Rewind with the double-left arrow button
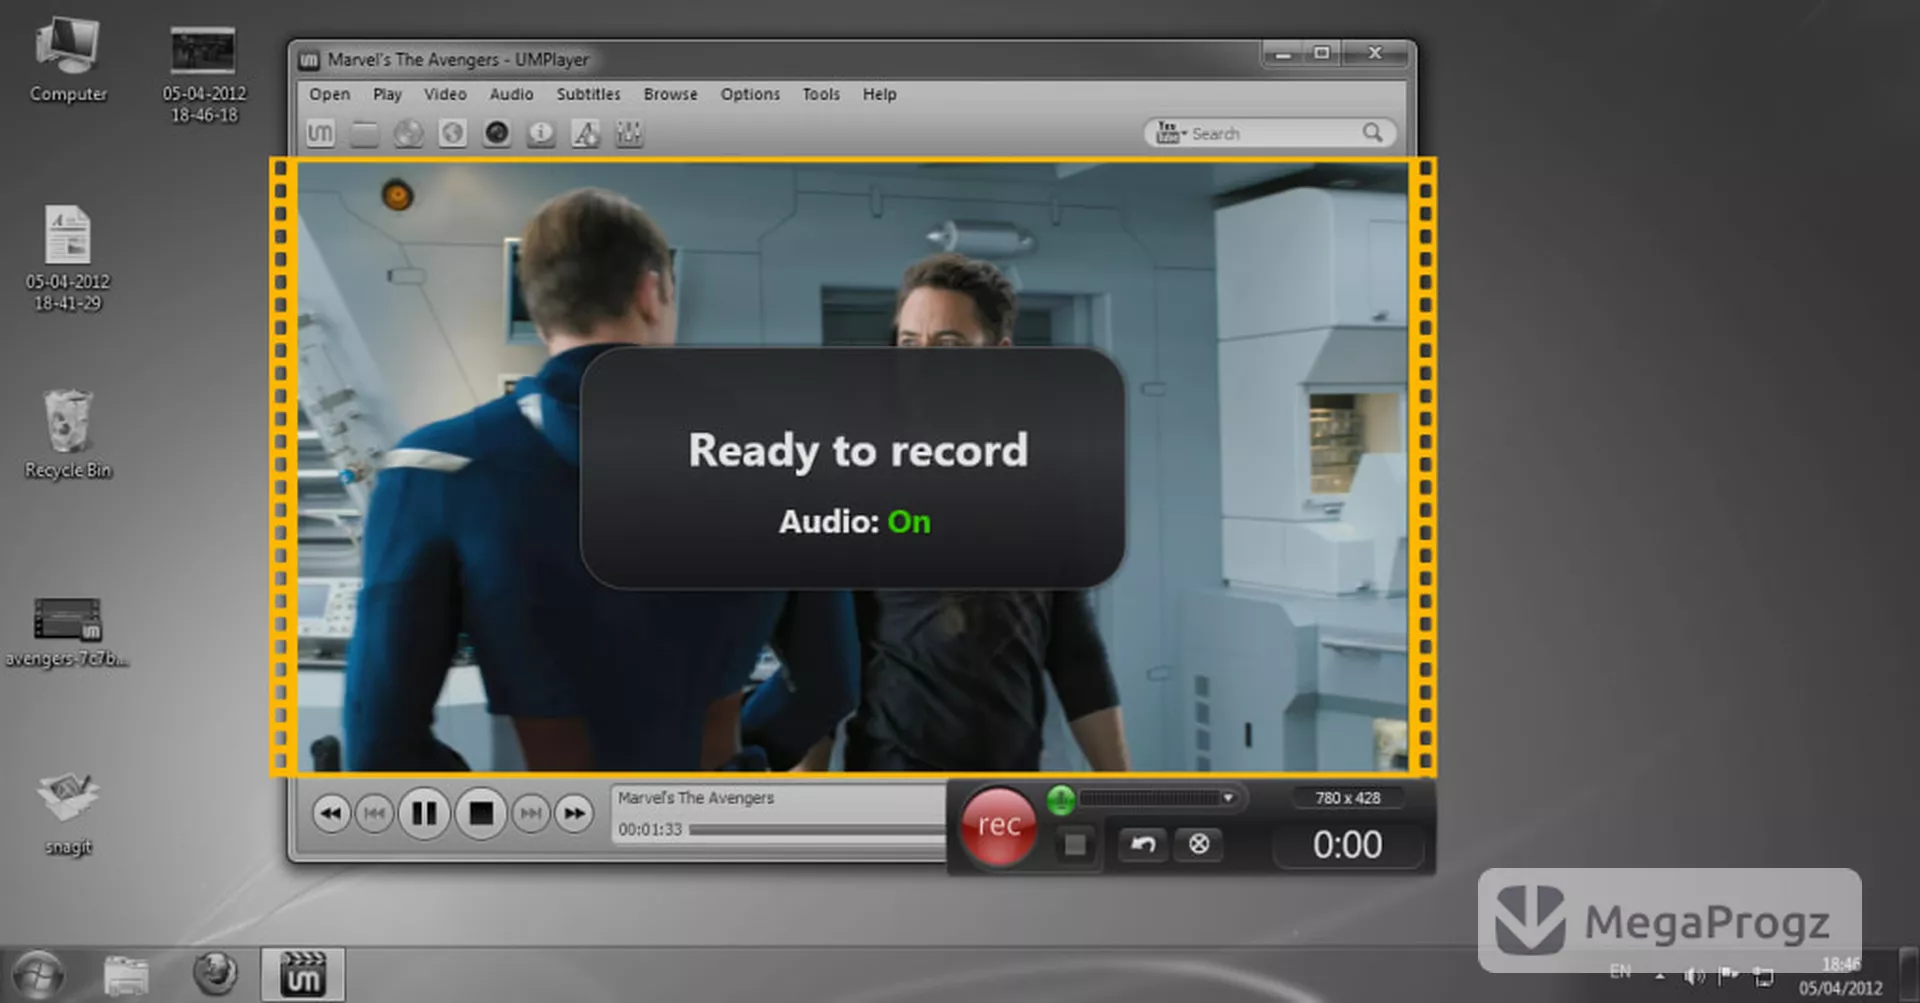Image resolution: width=1920 pixels, height=1003 pixels. point(330,814)
